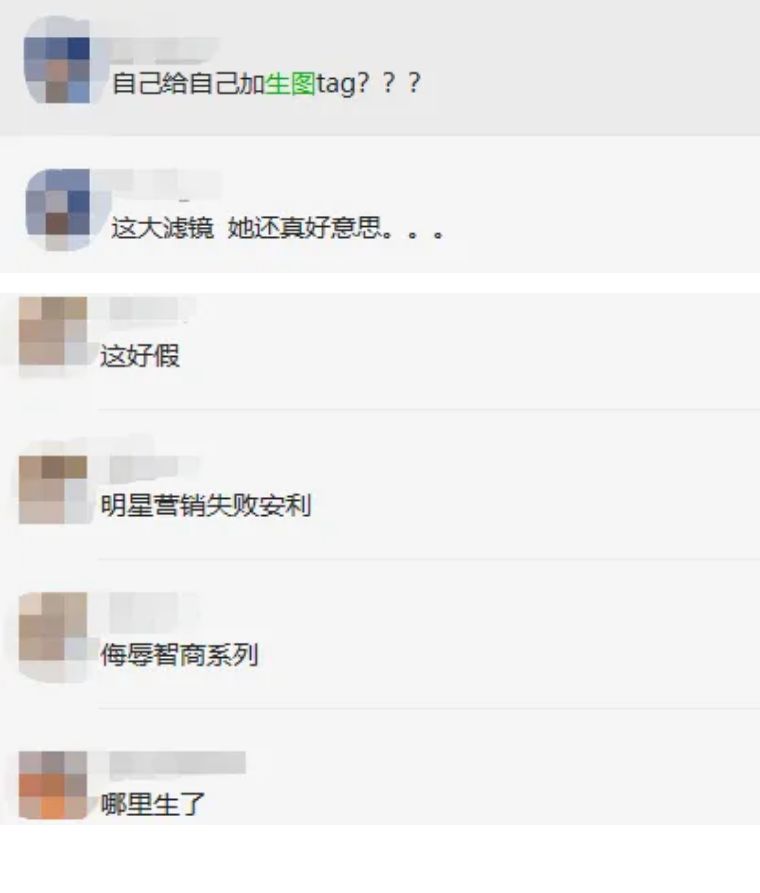The height and width of the screenshot is (893, 760).
Task: Click blurred username above 这大滤镜 comment
Action: 164,182
